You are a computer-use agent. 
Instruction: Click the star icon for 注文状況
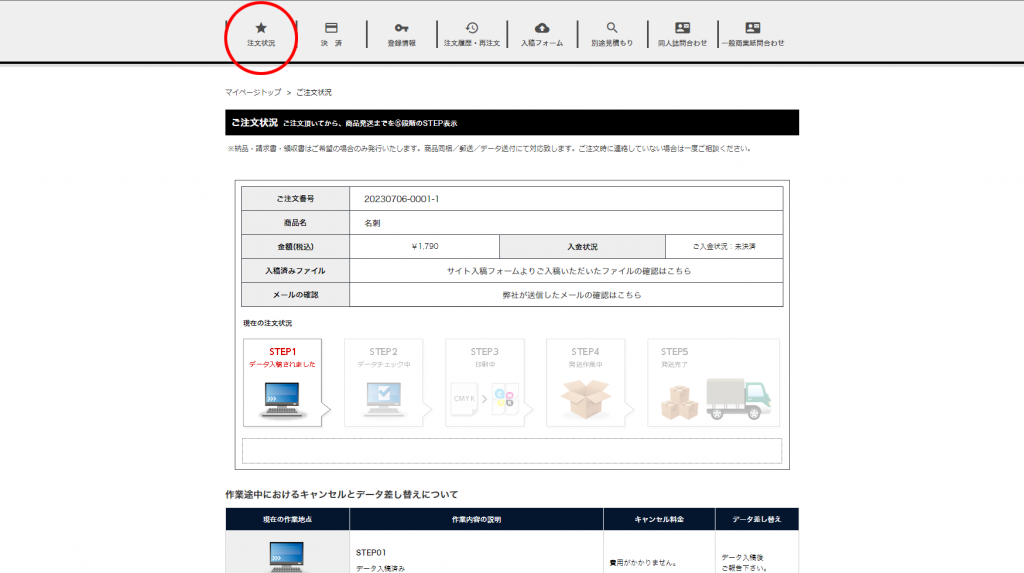[261, 28]
